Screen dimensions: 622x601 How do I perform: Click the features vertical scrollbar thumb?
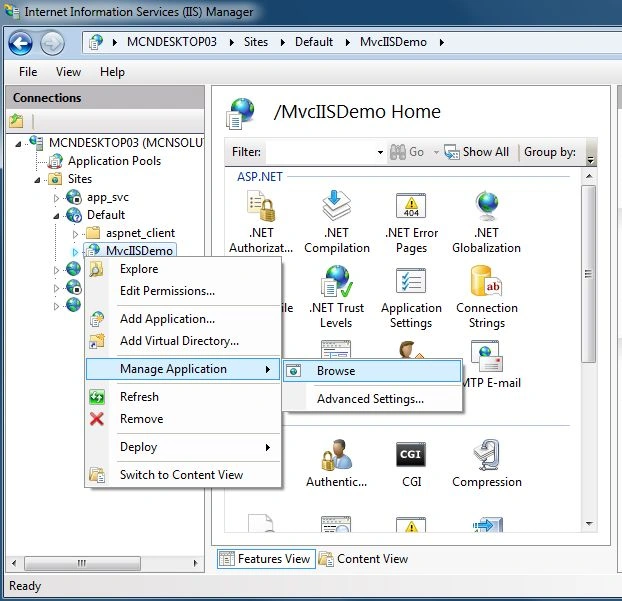(x=589, y=274)
